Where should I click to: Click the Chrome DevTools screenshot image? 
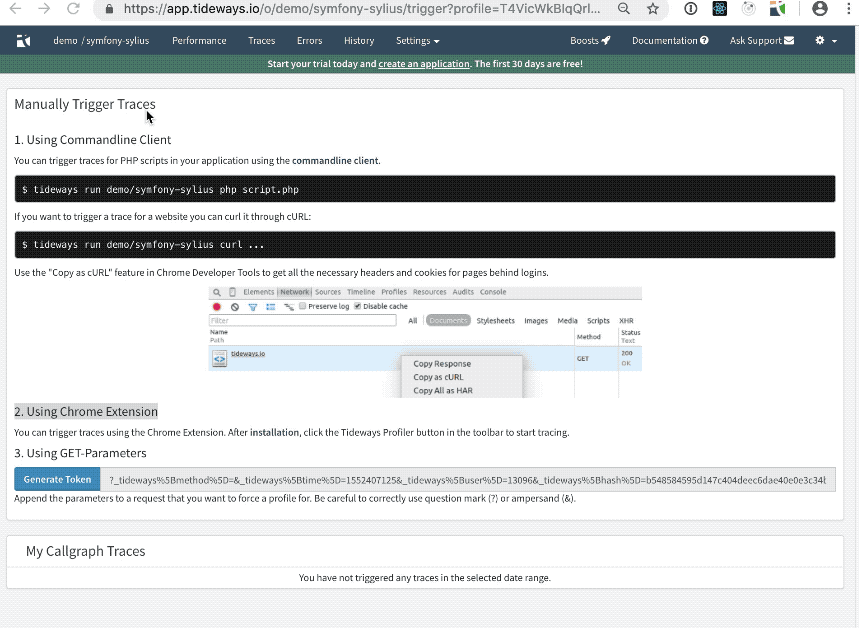pyautogui.click(x=425, y=342)
